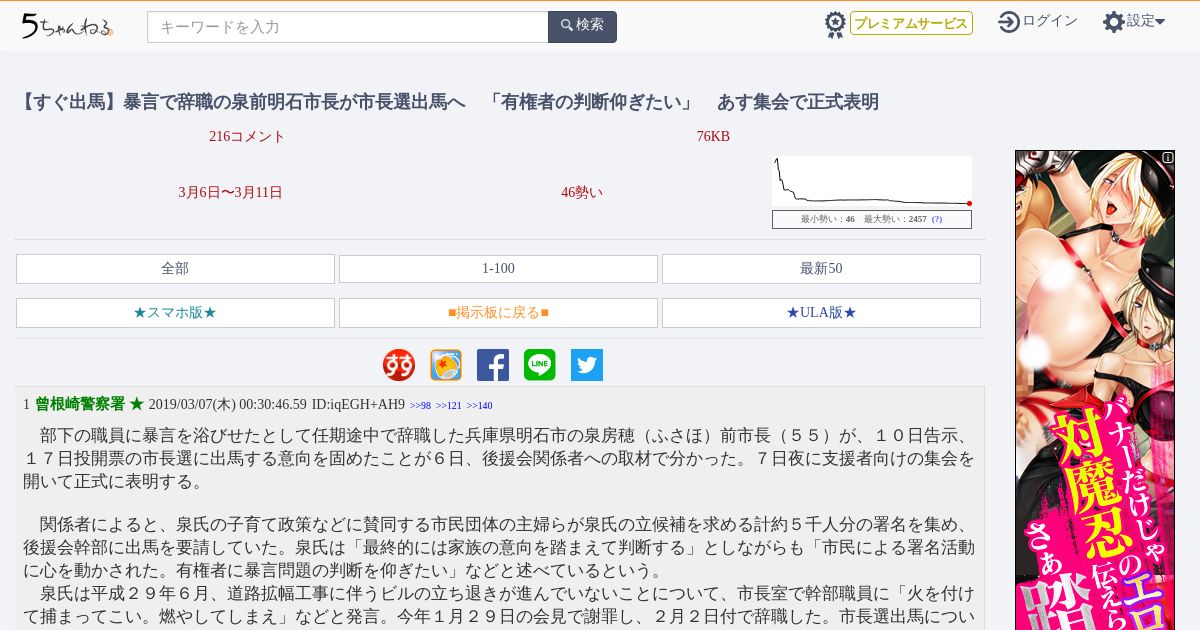Switch to ★ULA版★
1200x630 pixels.
click(x=821, y=313)
